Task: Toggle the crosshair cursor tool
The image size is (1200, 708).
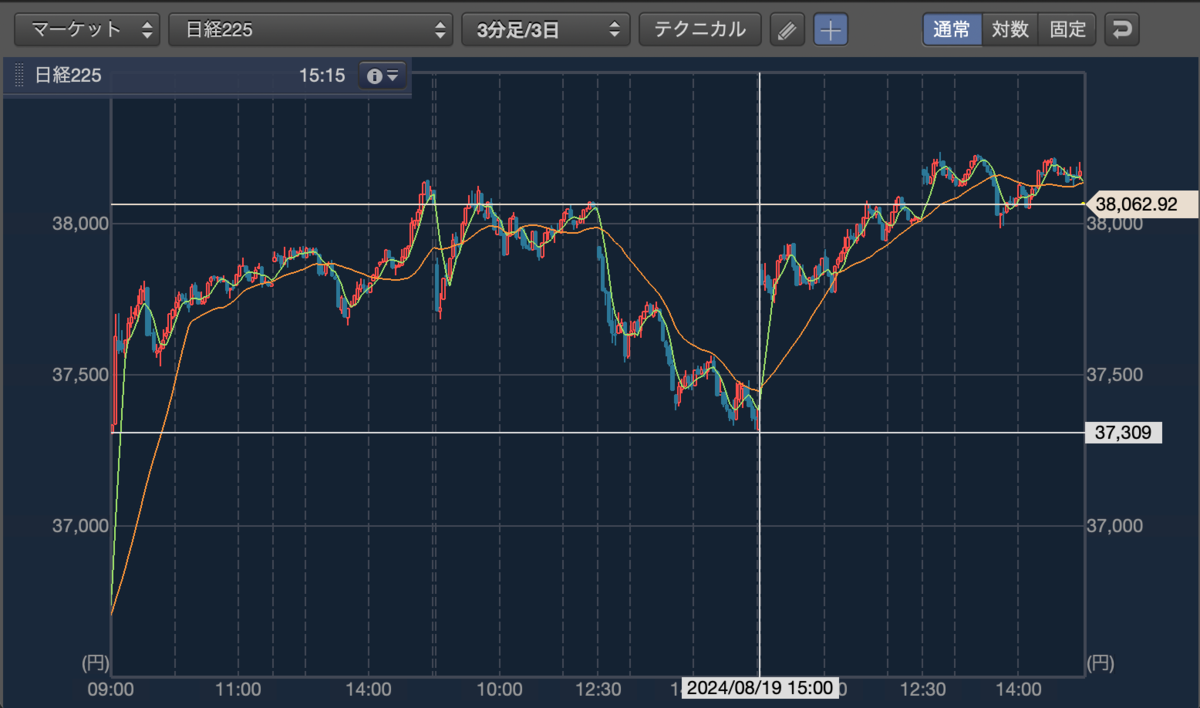Action: pos(830,30)
